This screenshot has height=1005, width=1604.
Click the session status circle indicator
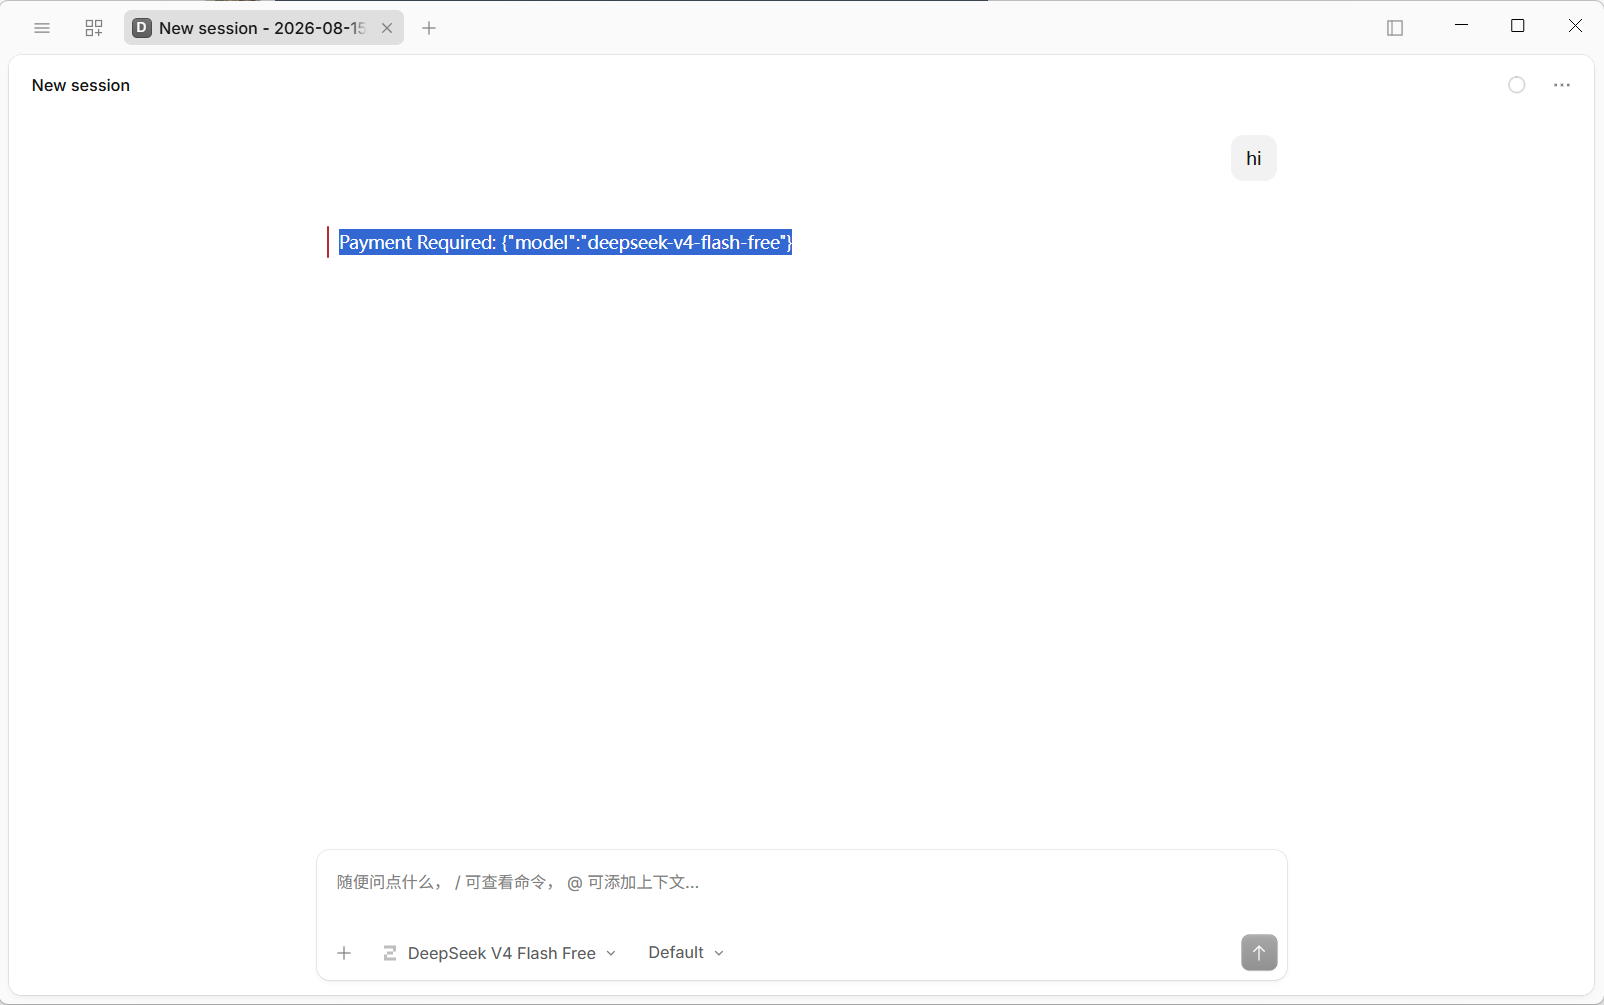click(x=1517, y=85)
